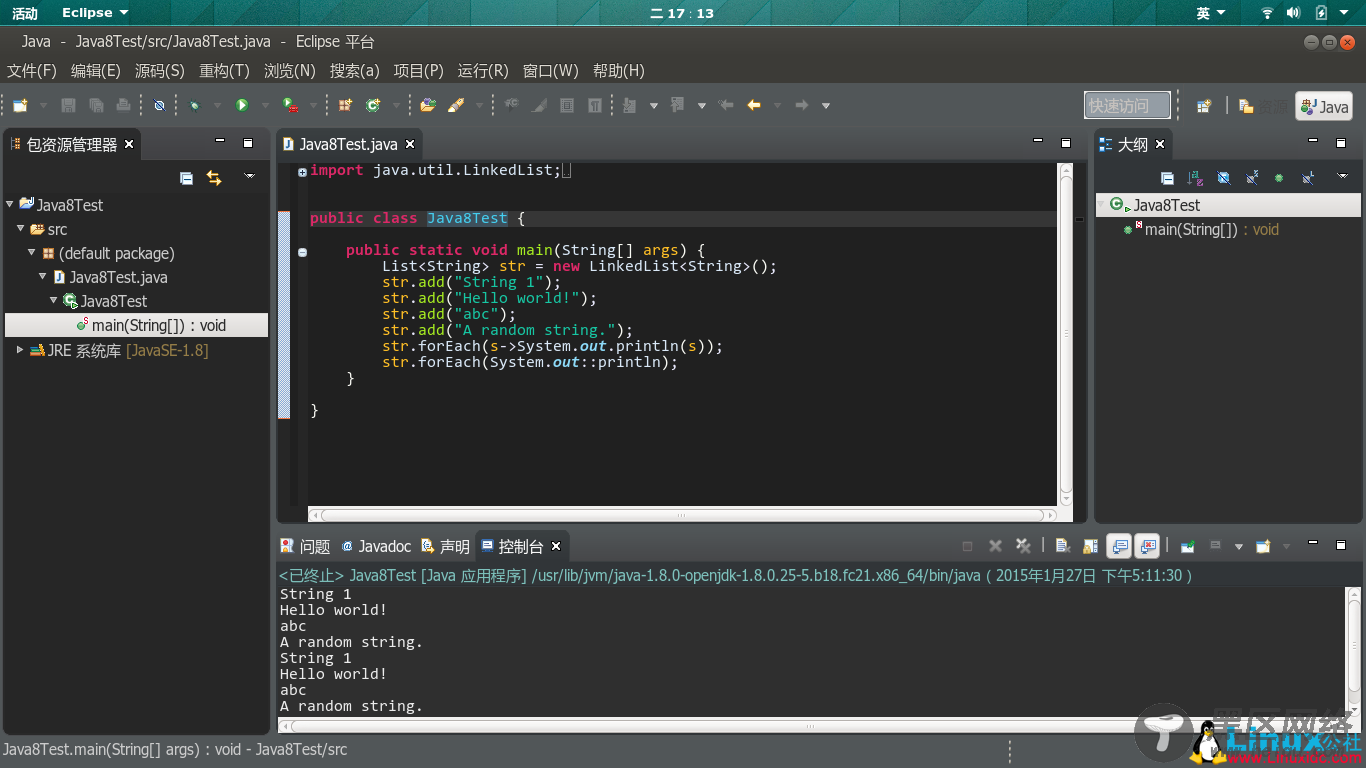1366x768 pixels.
Task: Collapse all in 包资源管理器
Action: tap(186, 178)
